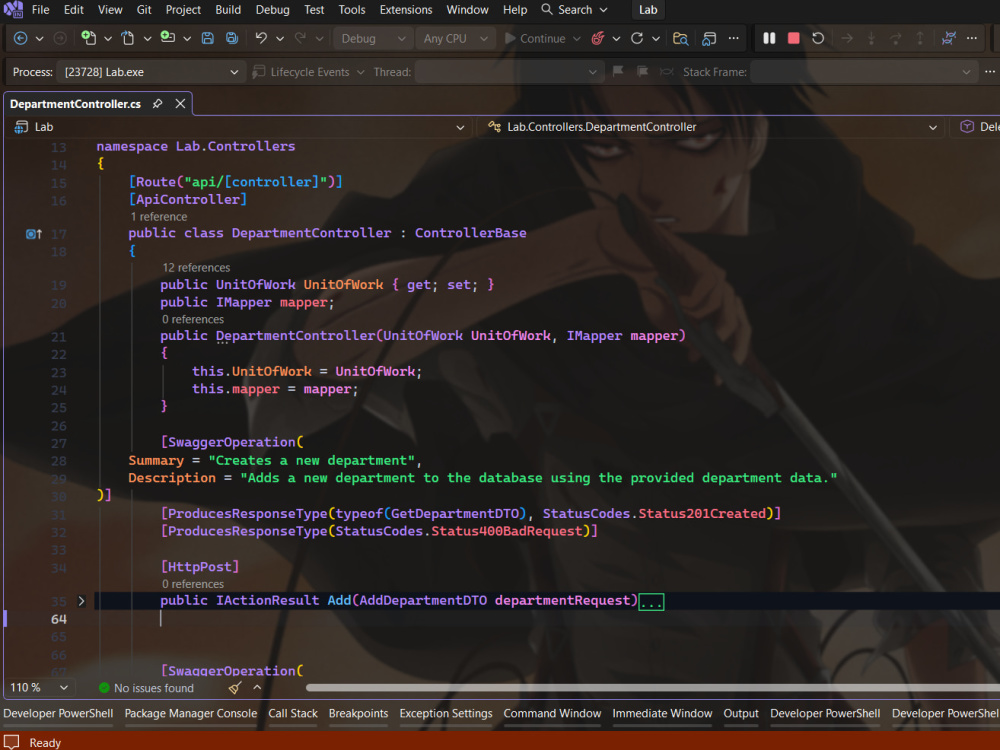The width and height of the screenshot is (1000, 750).
Task: Click the green No issues found checkmark
Action: [104, 688]
